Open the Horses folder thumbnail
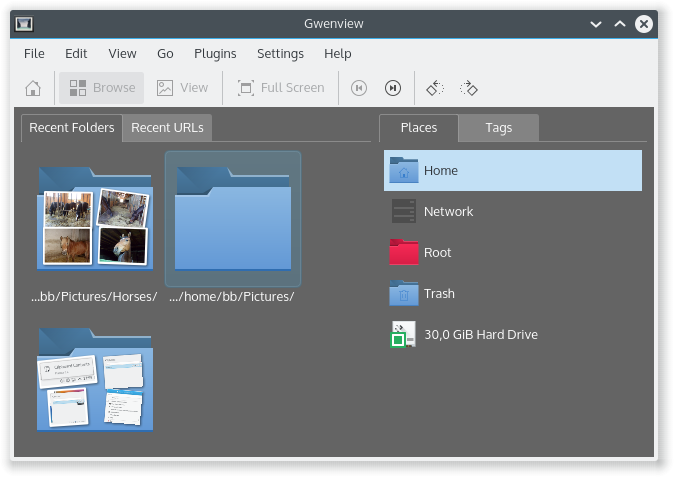 [94, 220]
